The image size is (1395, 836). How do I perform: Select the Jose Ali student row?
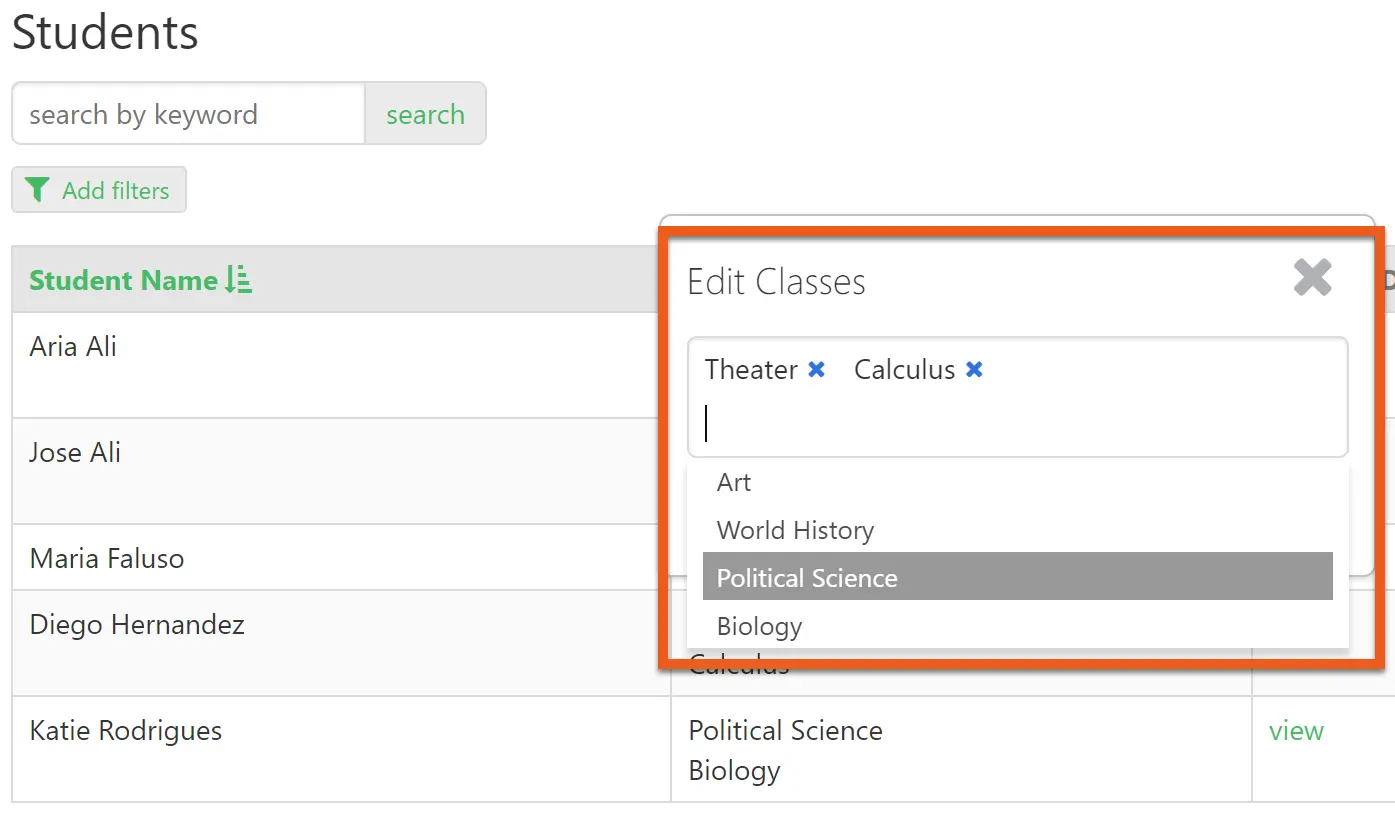click(75, 452)
